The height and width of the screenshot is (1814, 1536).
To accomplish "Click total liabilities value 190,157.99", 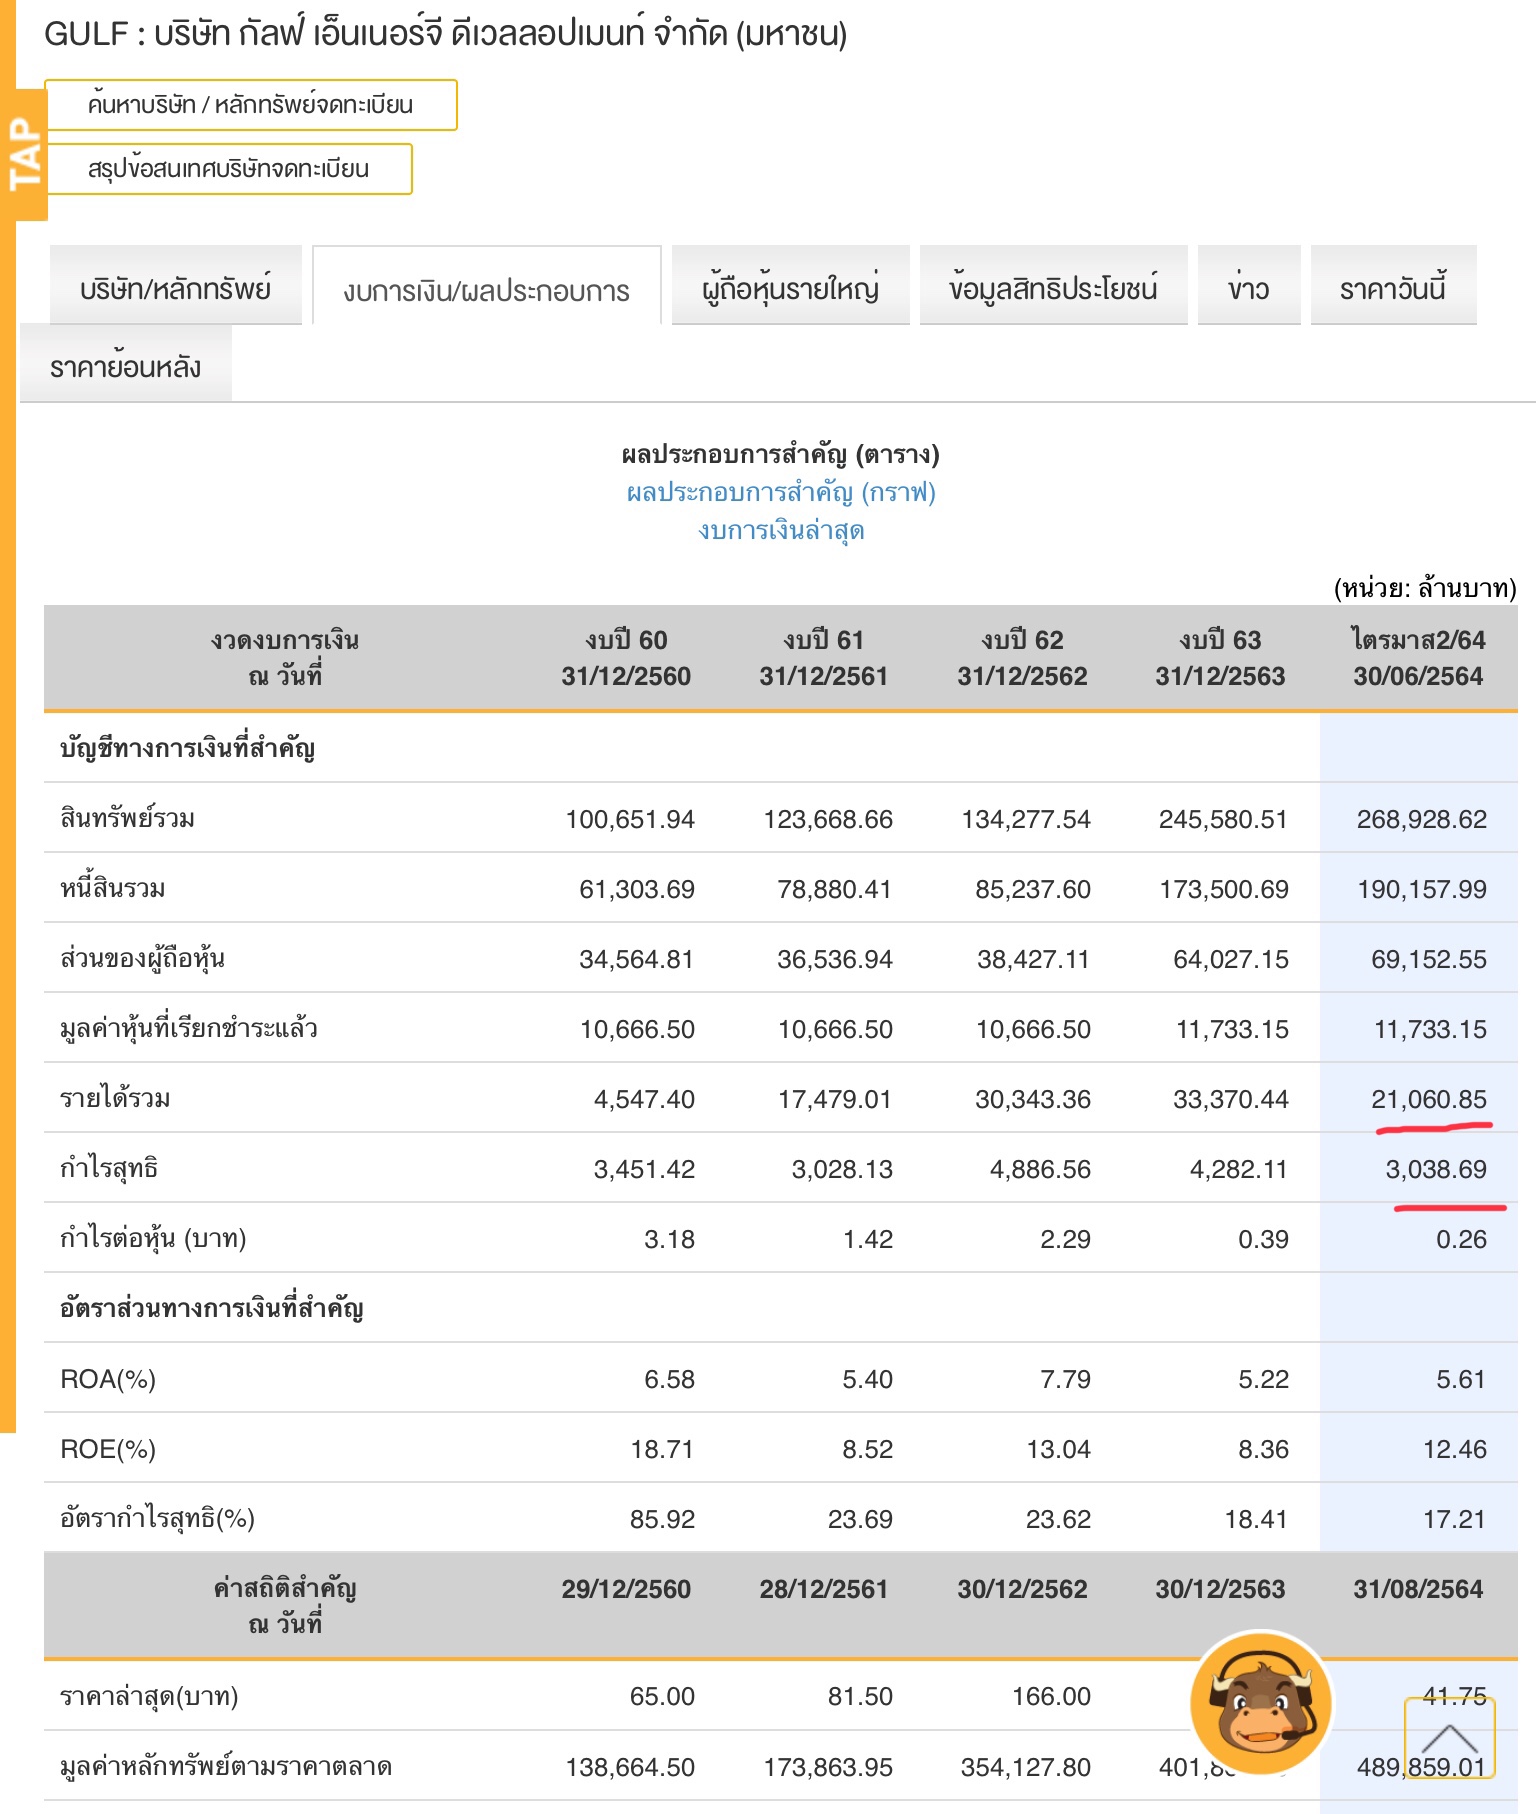I will pyautogui.click(x=1422, y=889).
